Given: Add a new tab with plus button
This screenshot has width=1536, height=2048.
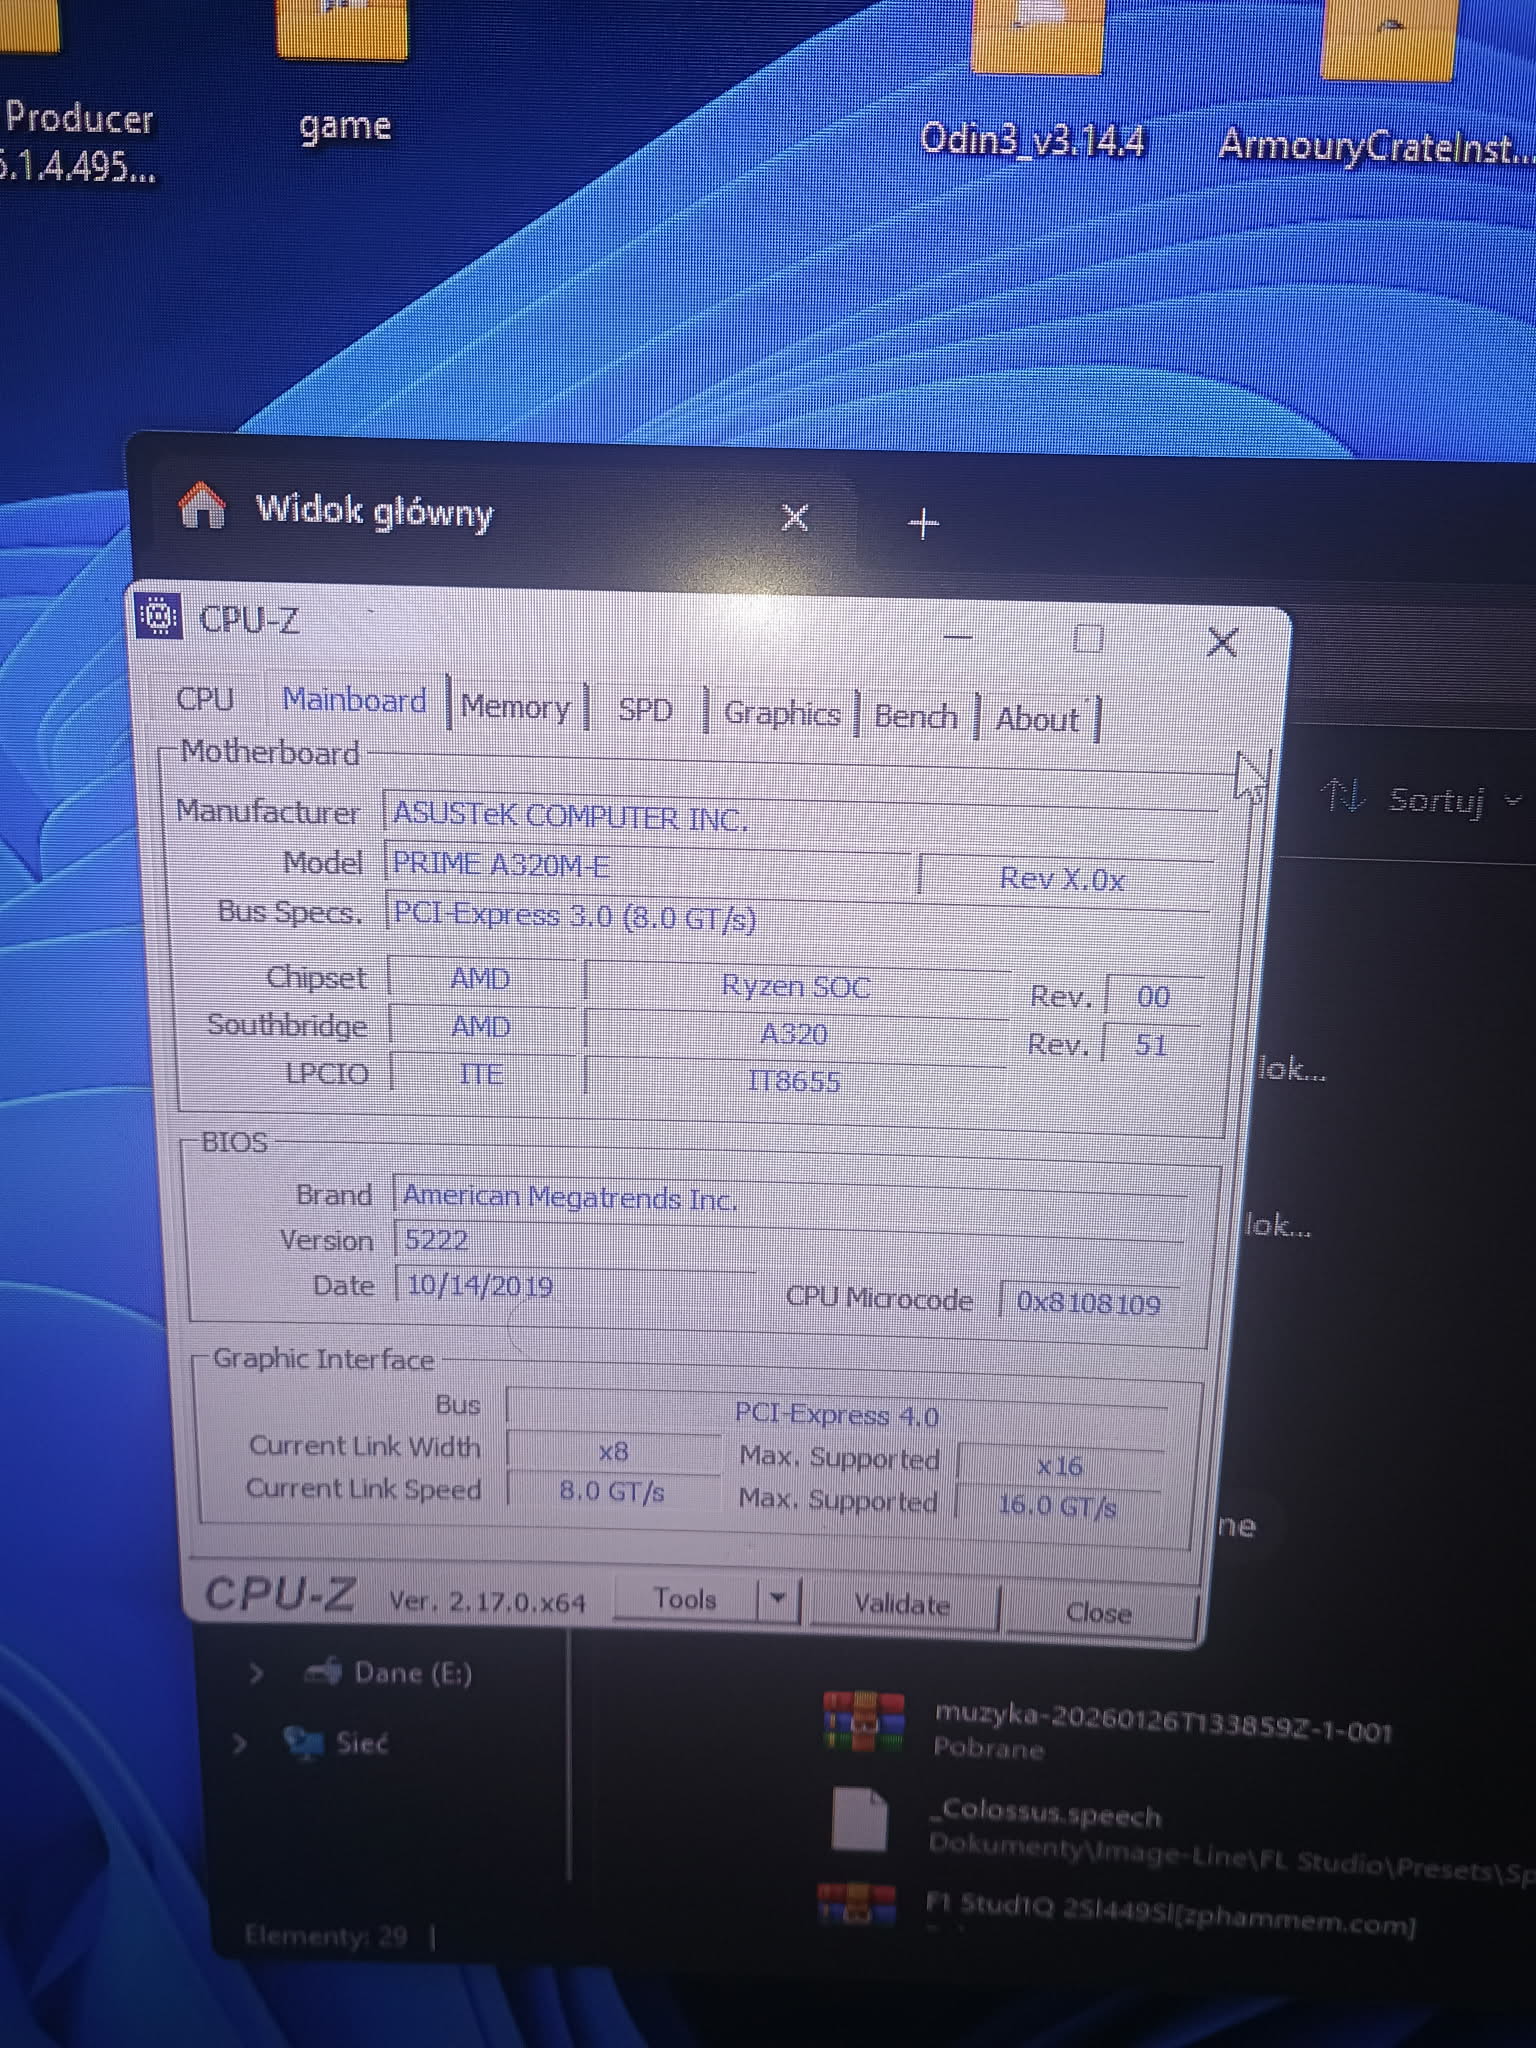Looking at the screenshot, I should [x=923, y=522].
